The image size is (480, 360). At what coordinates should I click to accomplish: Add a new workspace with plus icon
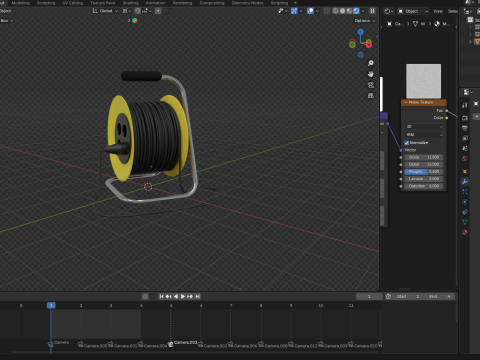(295, 3)
